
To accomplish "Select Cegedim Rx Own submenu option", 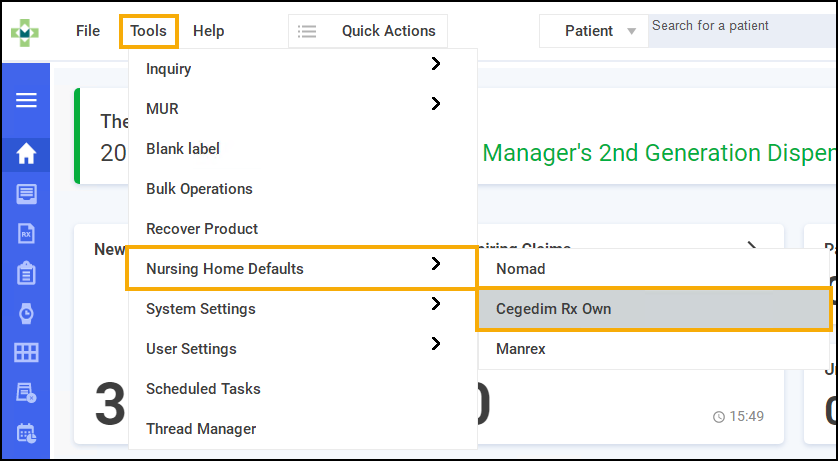I will tap(553, 309).
